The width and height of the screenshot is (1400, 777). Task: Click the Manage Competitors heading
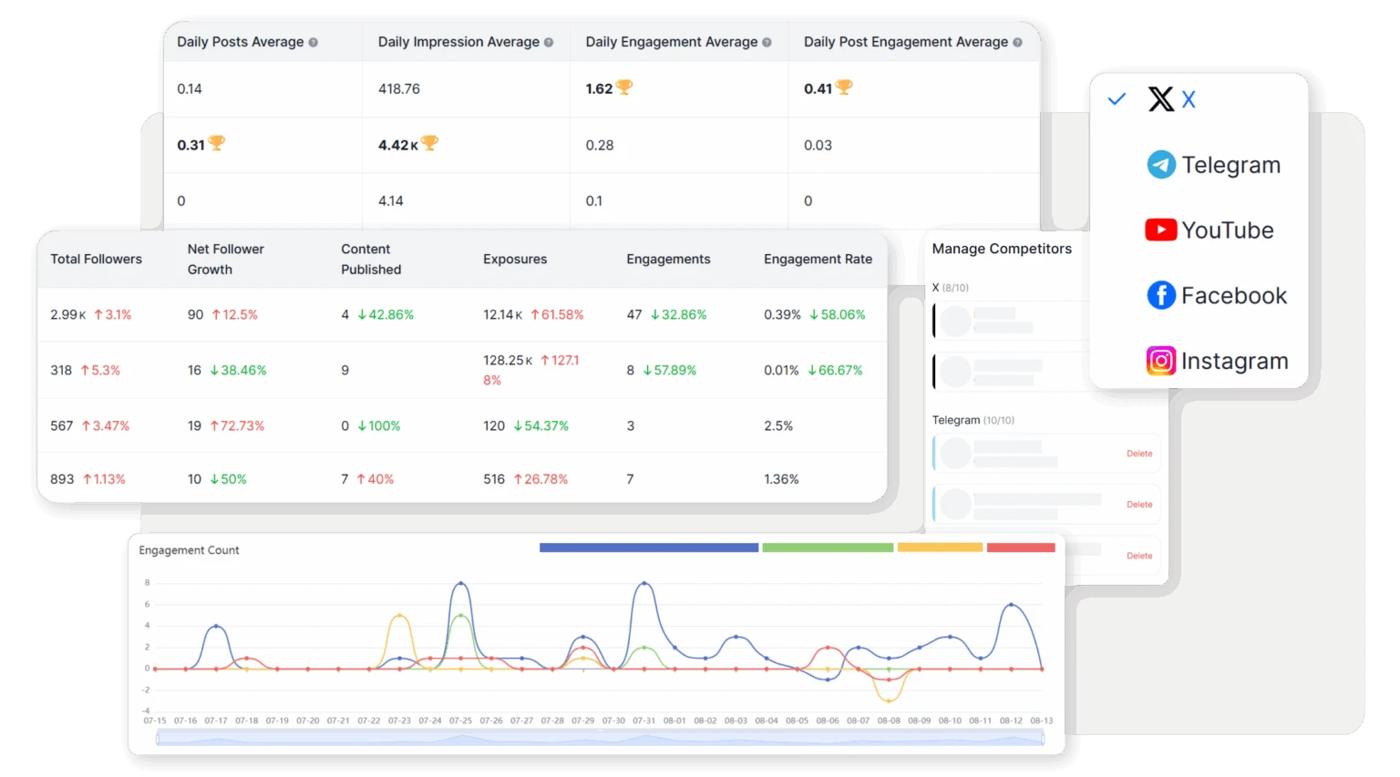tap(1002, 249)
